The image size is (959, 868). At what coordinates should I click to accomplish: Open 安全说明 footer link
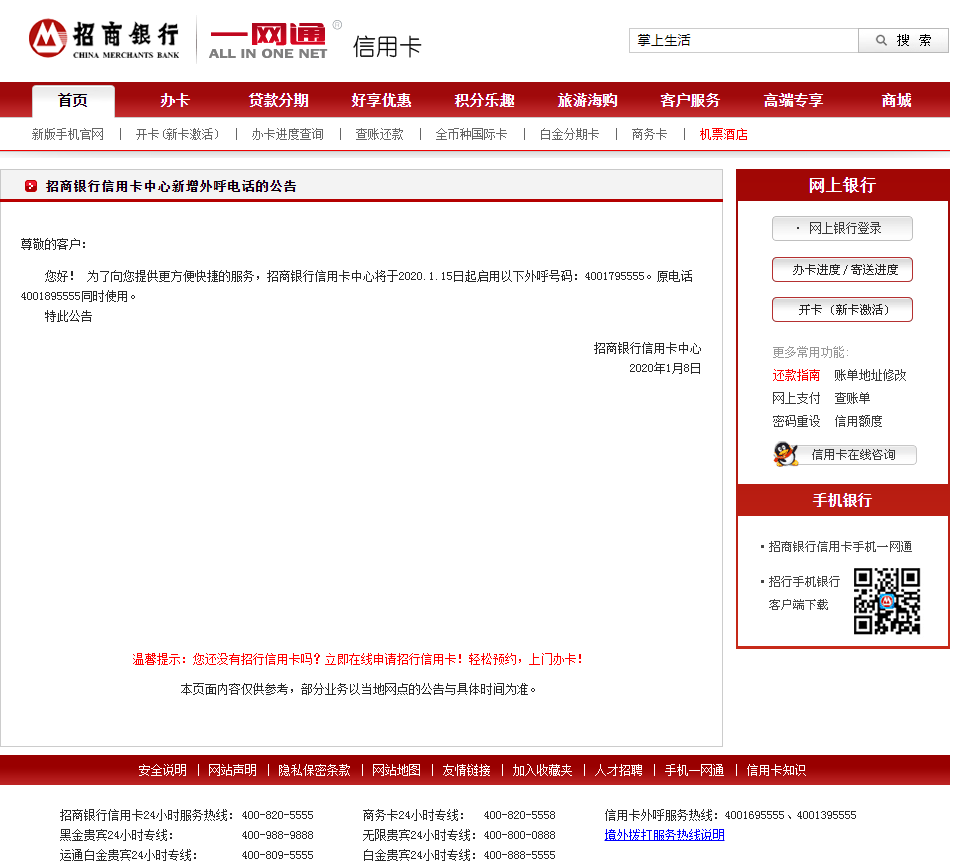tap(162, 770)
